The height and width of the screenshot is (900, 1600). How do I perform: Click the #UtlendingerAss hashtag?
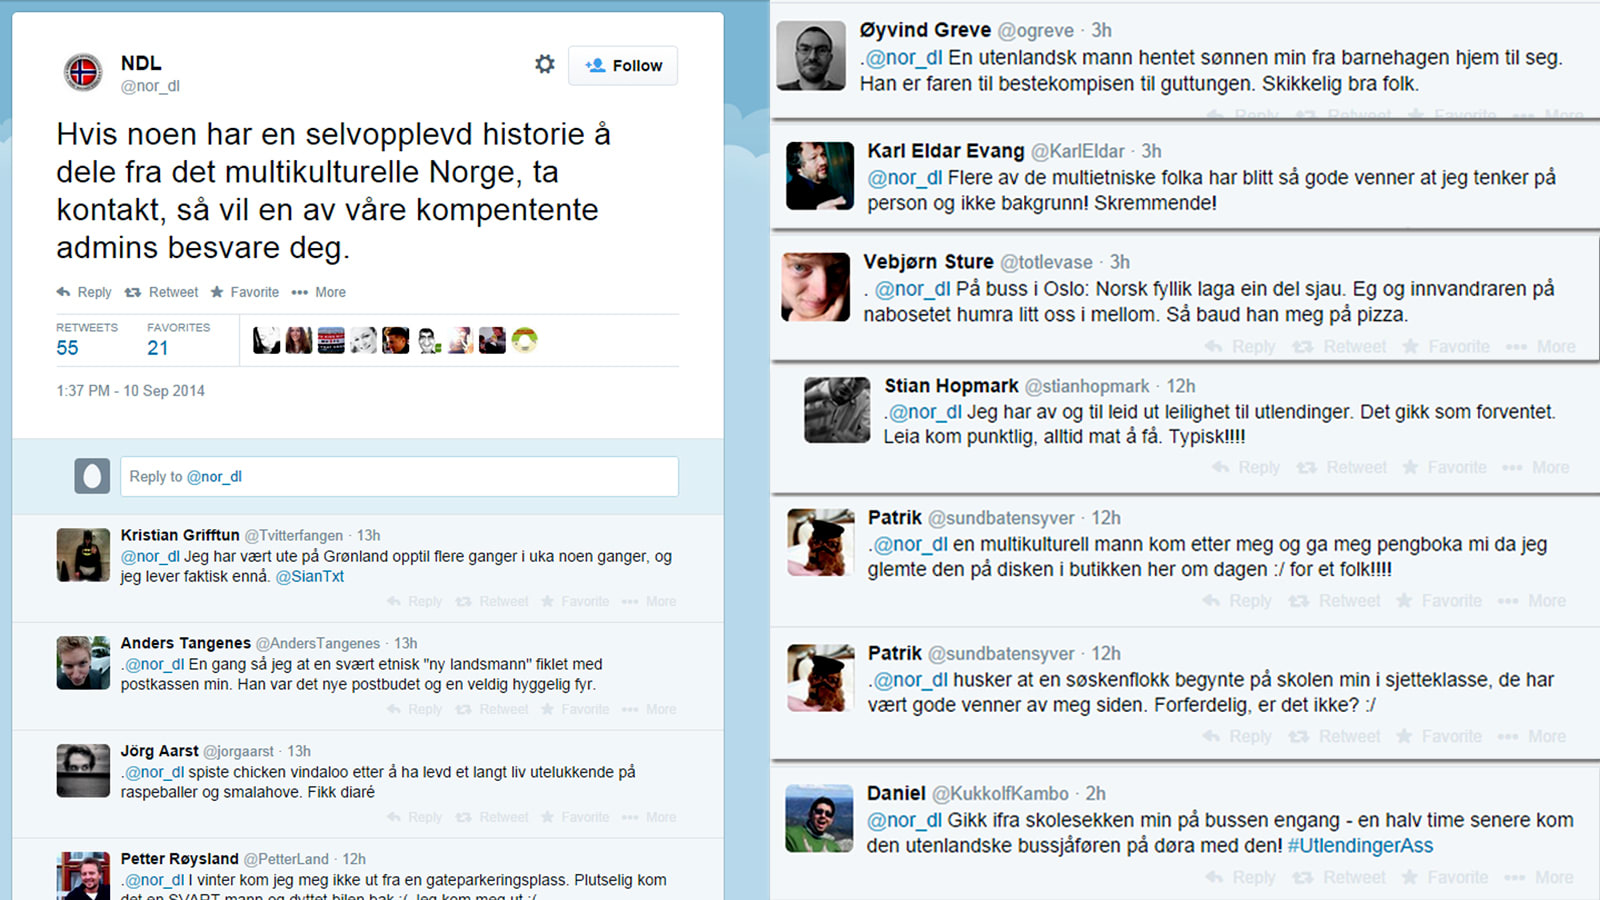coord(1360,846)
